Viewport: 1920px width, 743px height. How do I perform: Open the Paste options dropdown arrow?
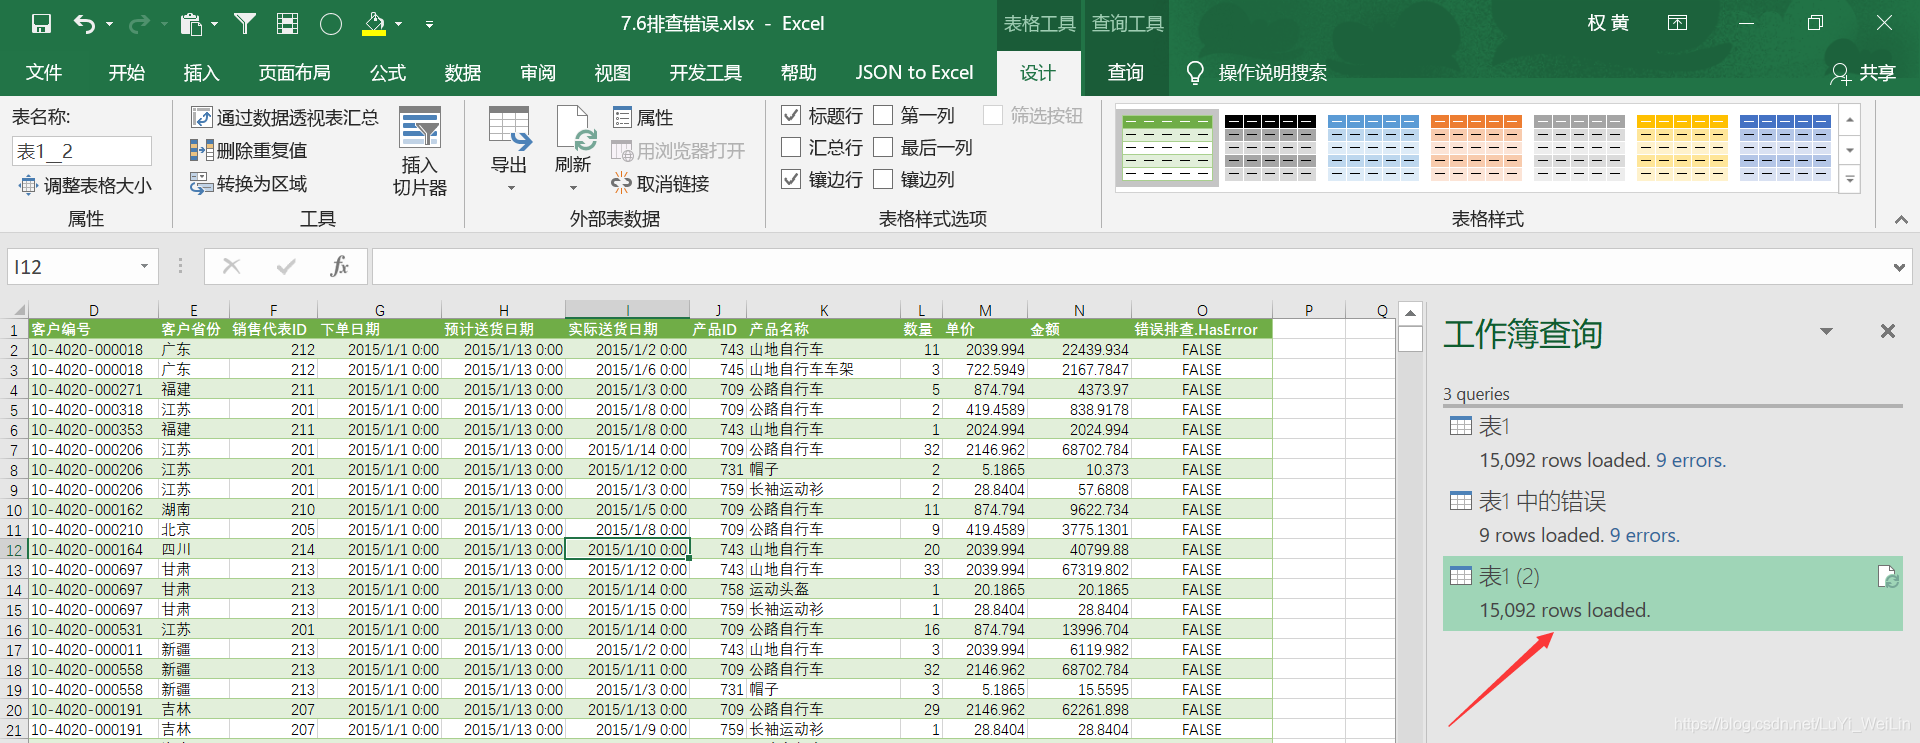[214, 24]
